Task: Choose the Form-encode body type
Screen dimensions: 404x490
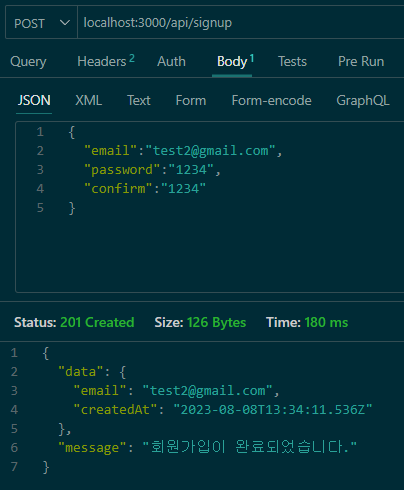Action: click(x=272, y=101)
